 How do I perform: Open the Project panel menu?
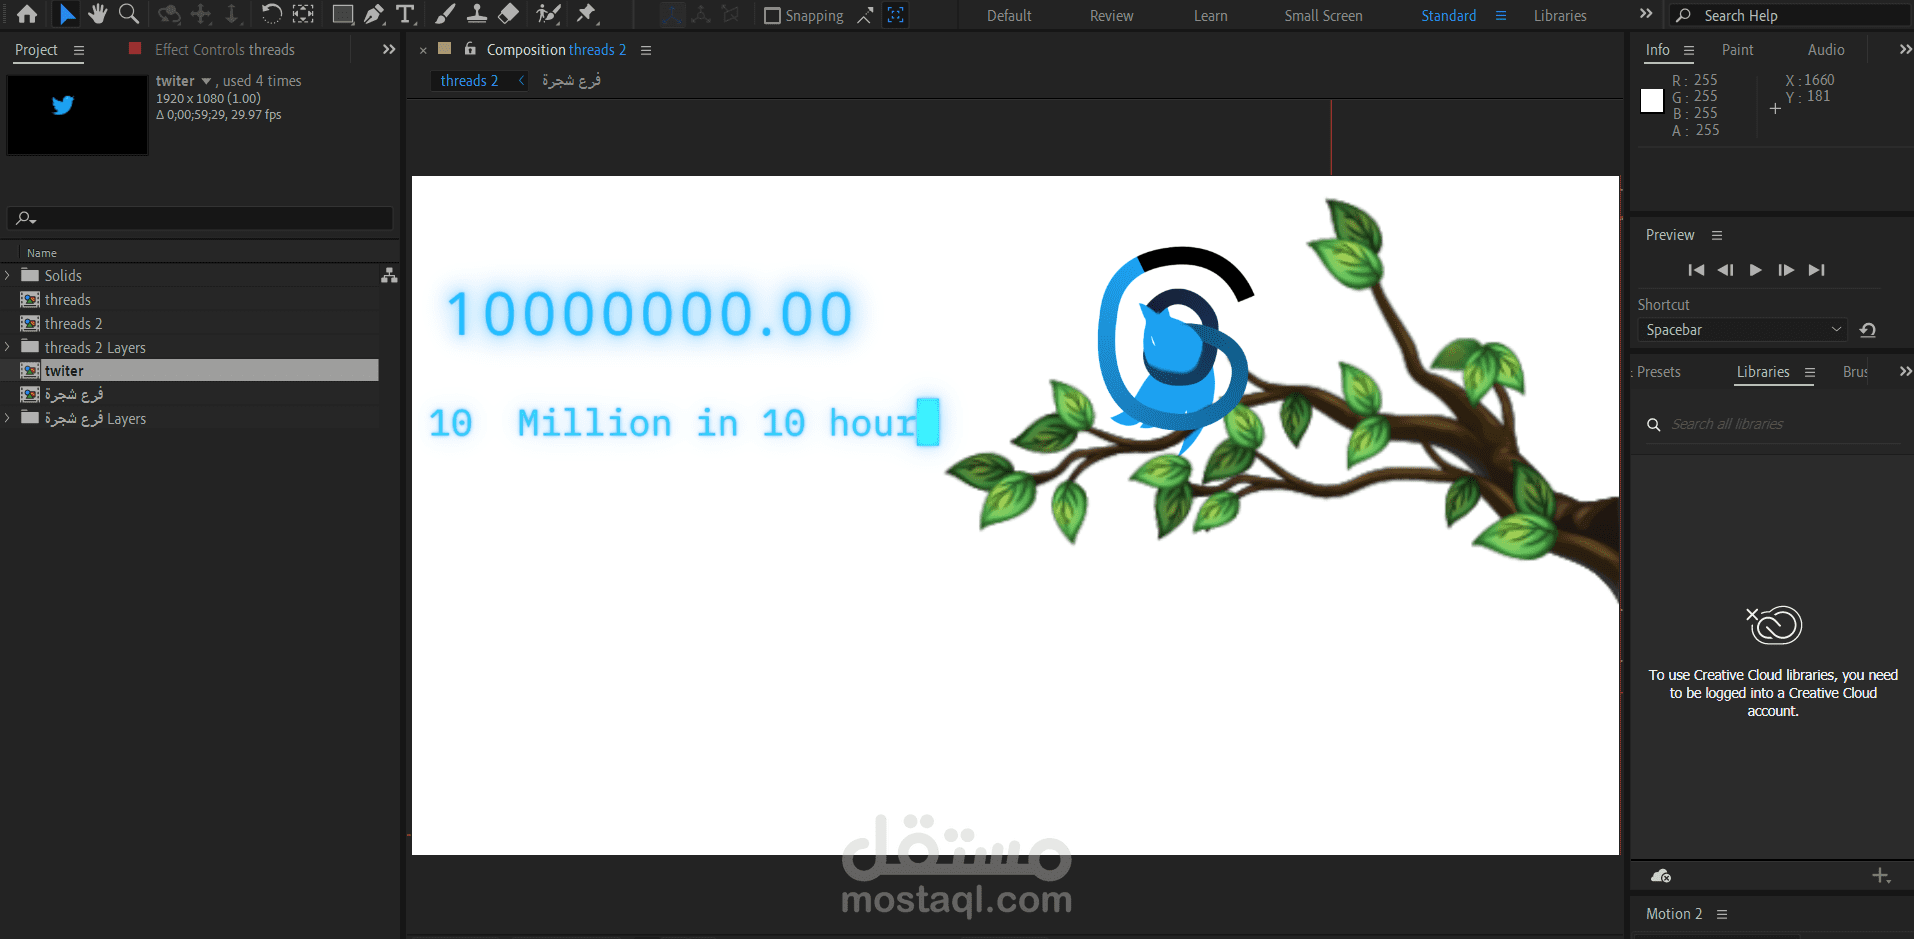tap(79, 50)
